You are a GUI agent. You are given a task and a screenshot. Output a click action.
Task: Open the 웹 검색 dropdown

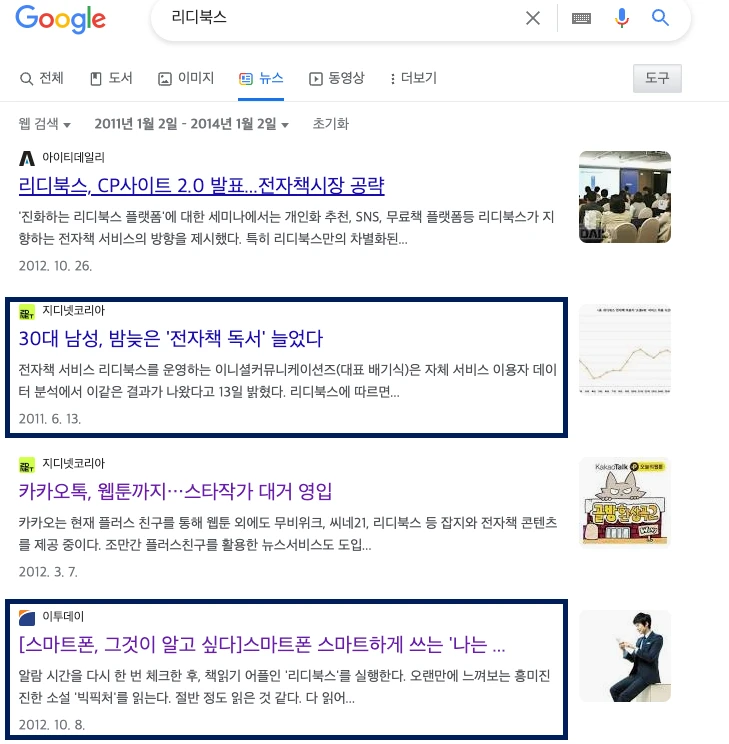click(x=44, y=124)
